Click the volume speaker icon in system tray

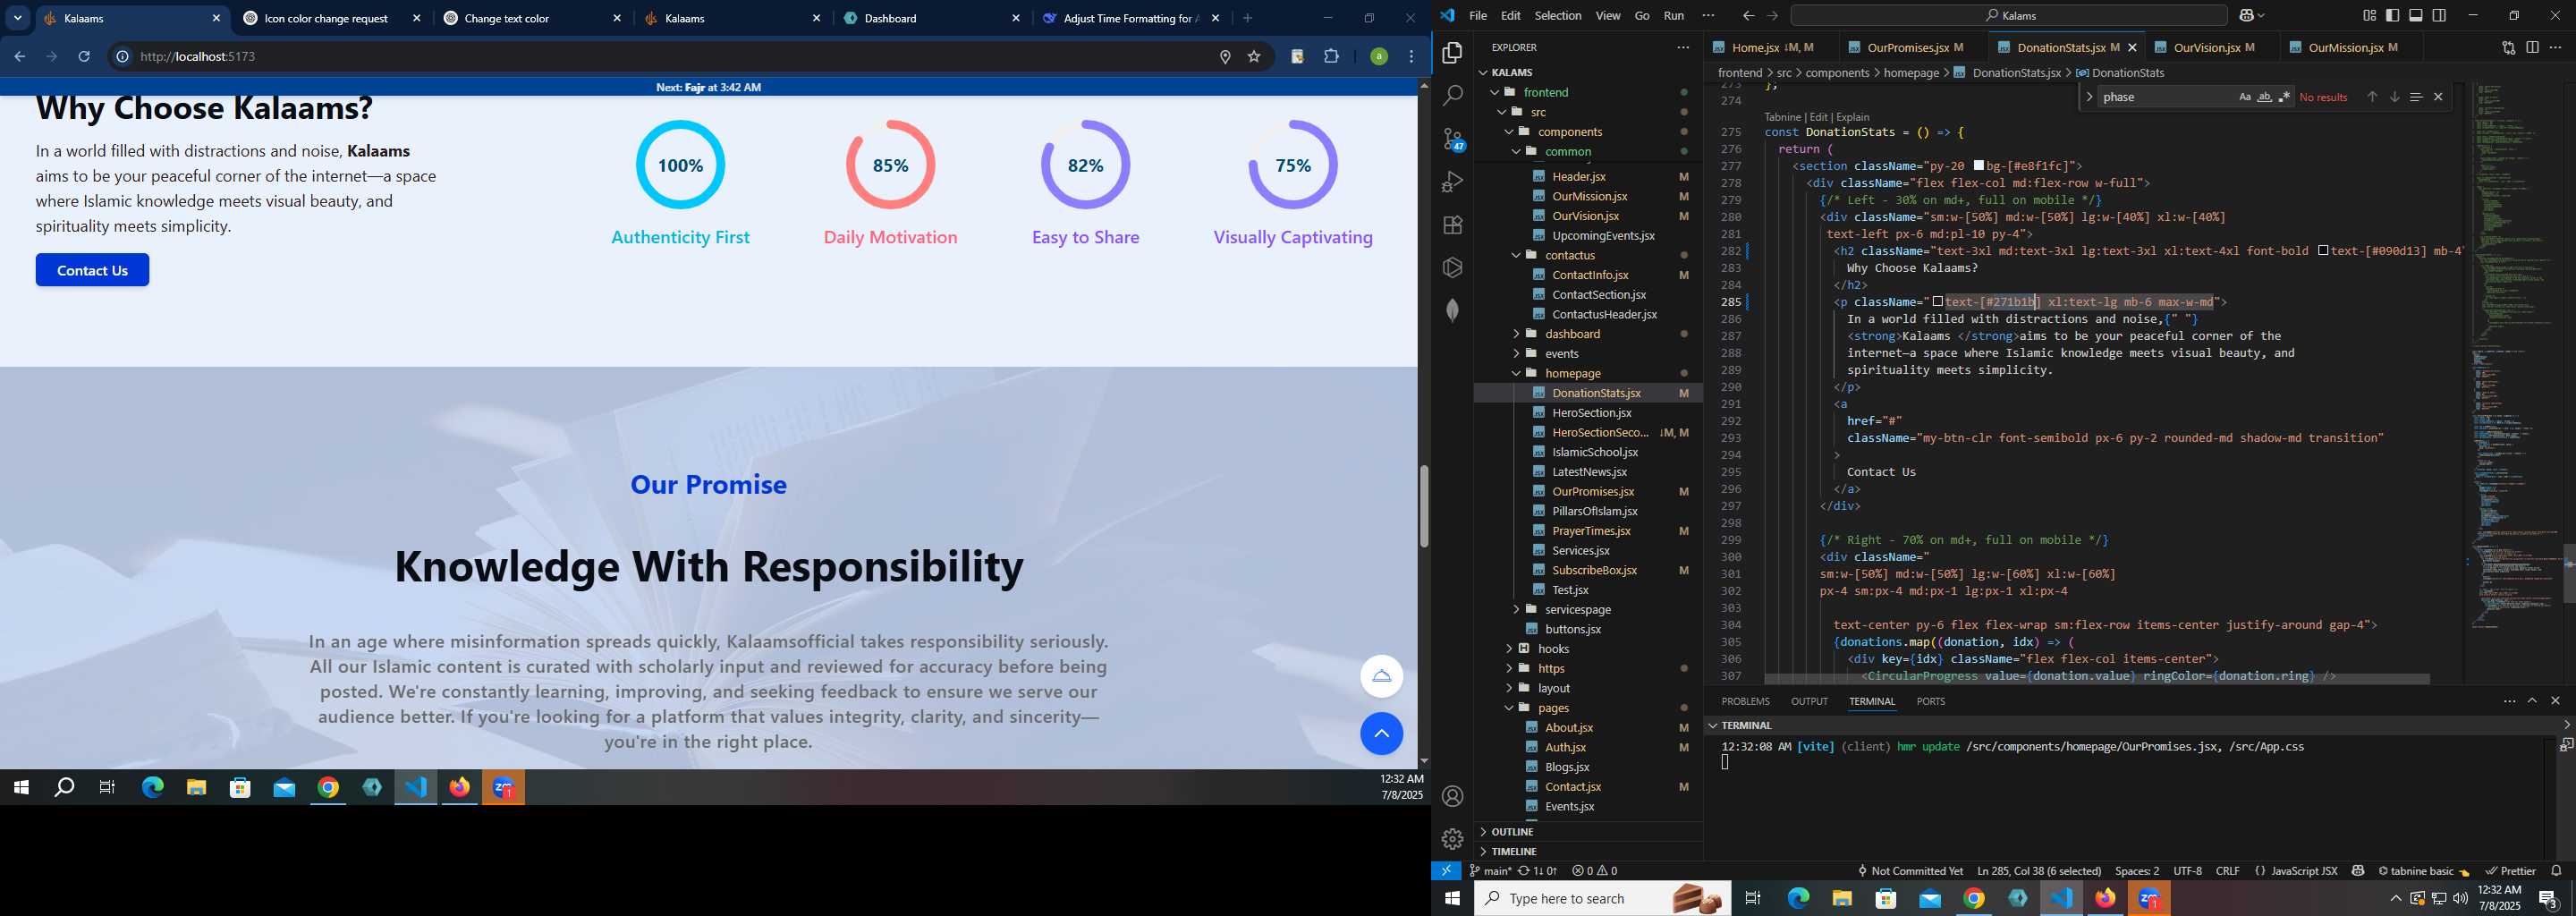(x=2459, y=898)
